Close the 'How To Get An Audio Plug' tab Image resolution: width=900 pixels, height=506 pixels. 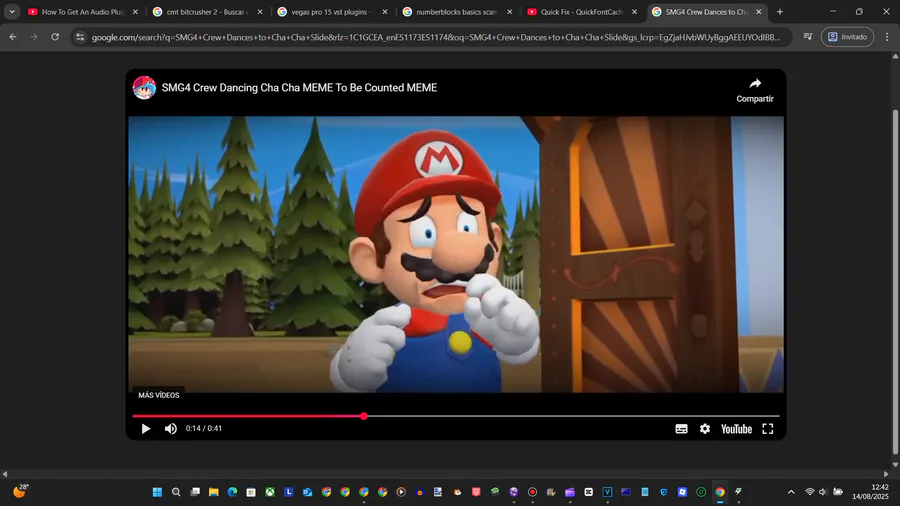tap(135, 11)
